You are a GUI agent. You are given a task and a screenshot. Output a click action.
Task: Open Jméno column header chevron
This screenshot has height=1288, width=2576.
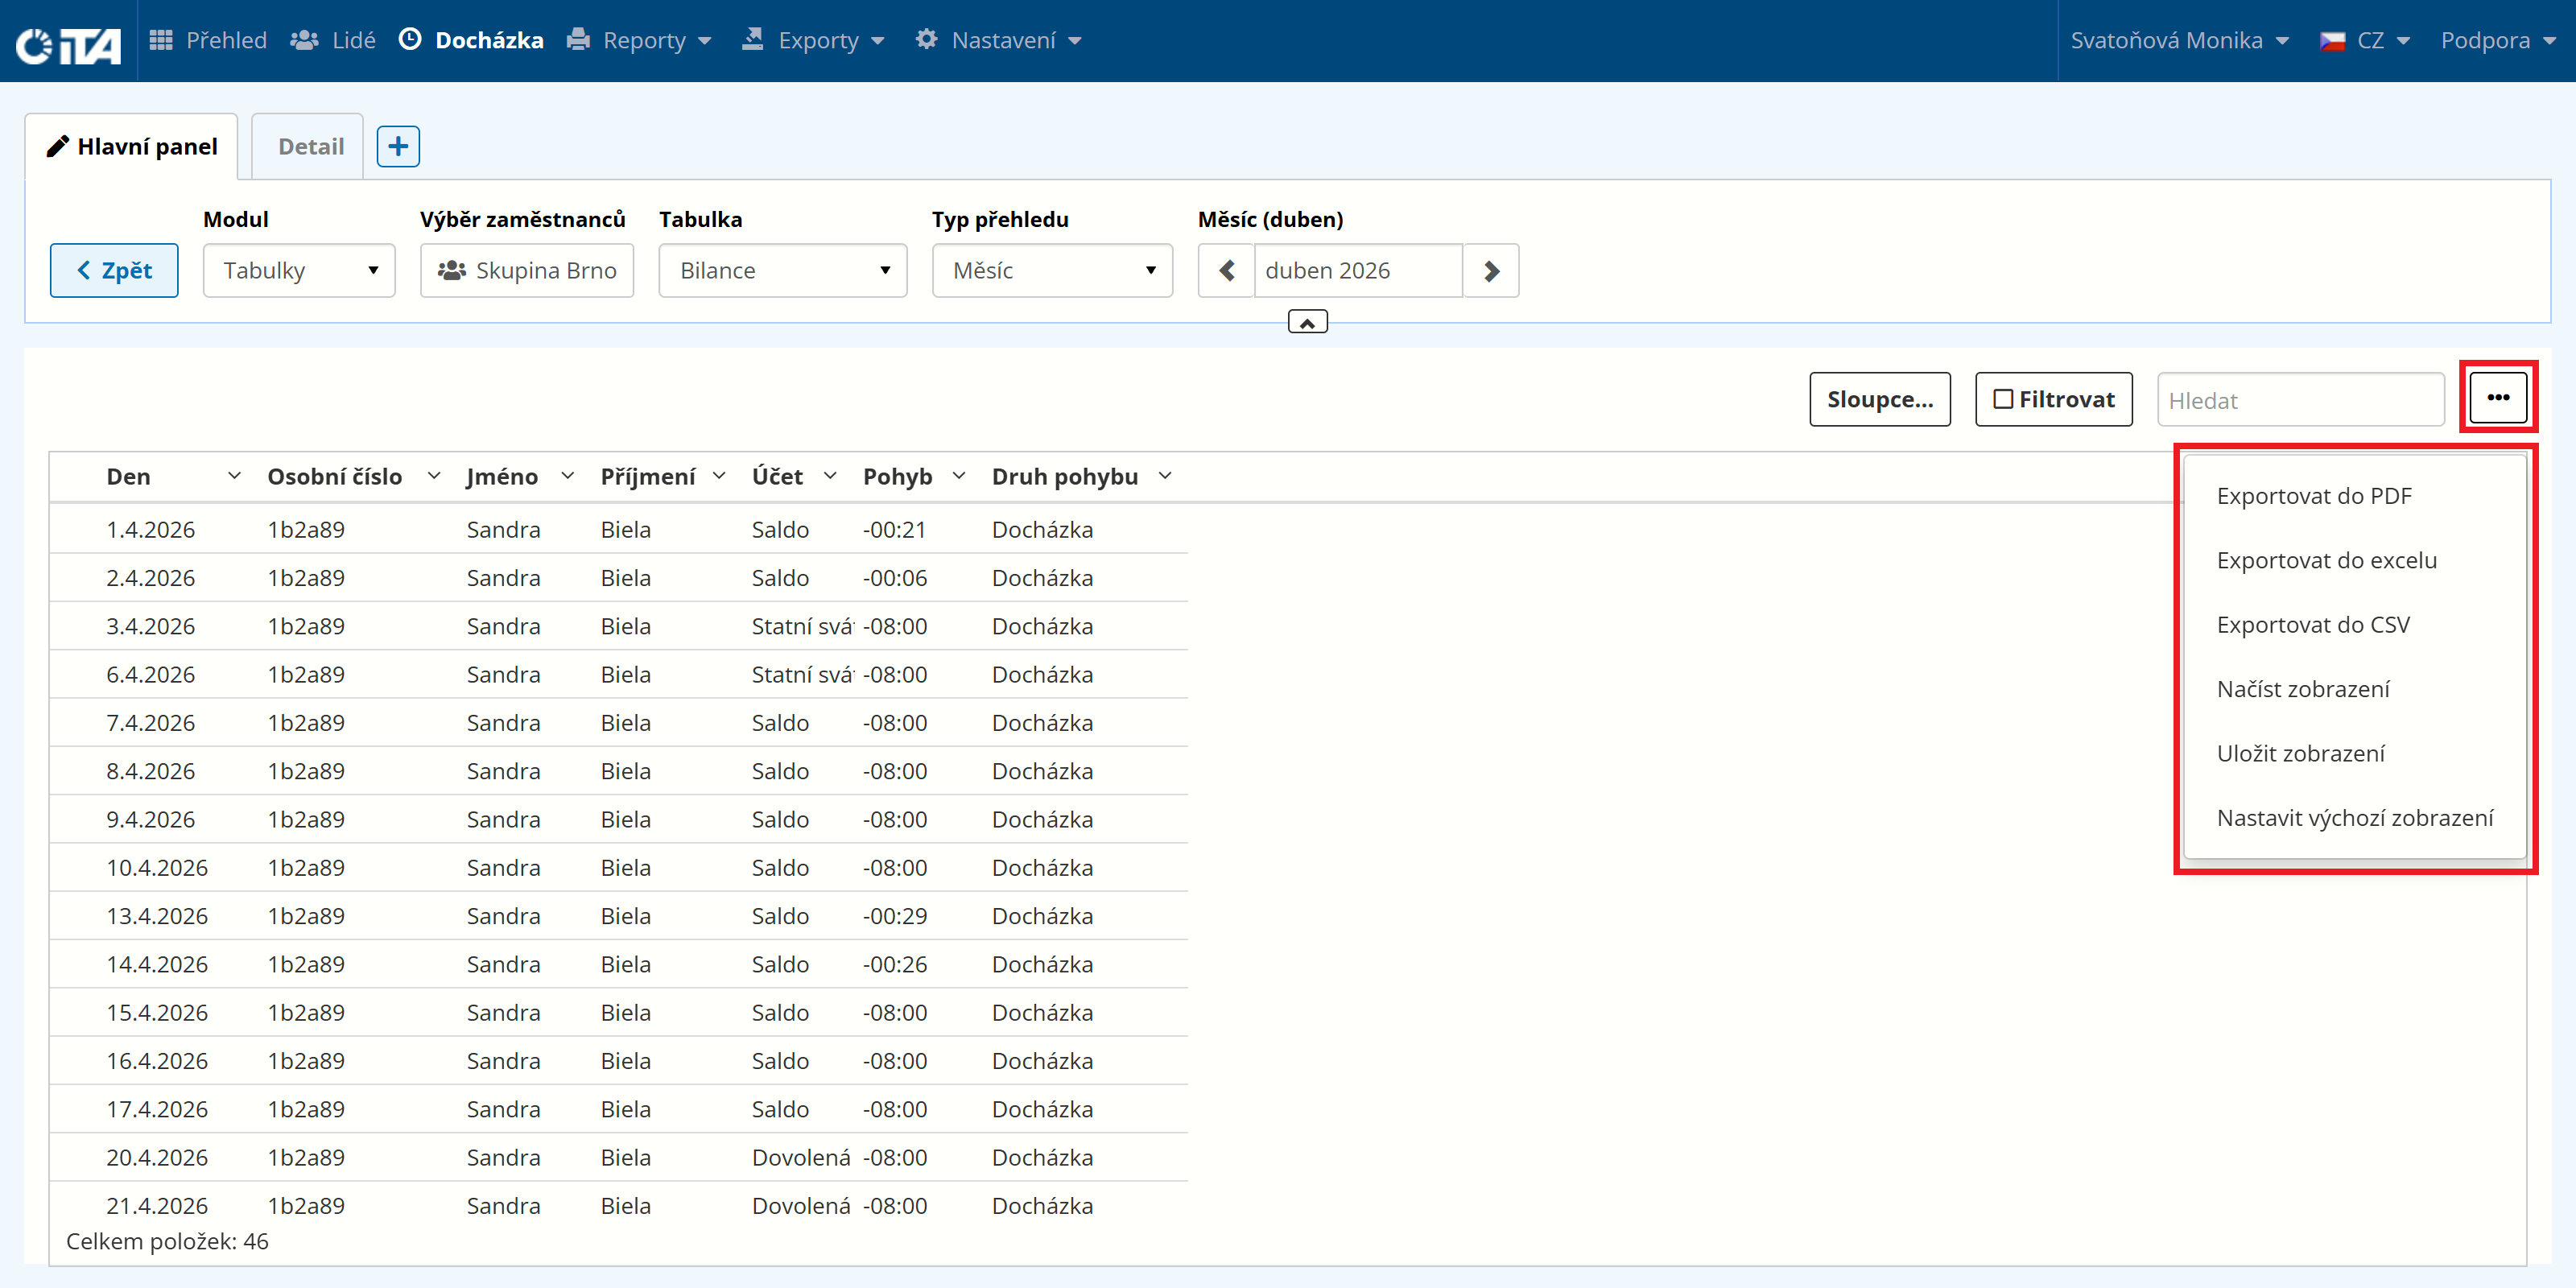[567, 476]
